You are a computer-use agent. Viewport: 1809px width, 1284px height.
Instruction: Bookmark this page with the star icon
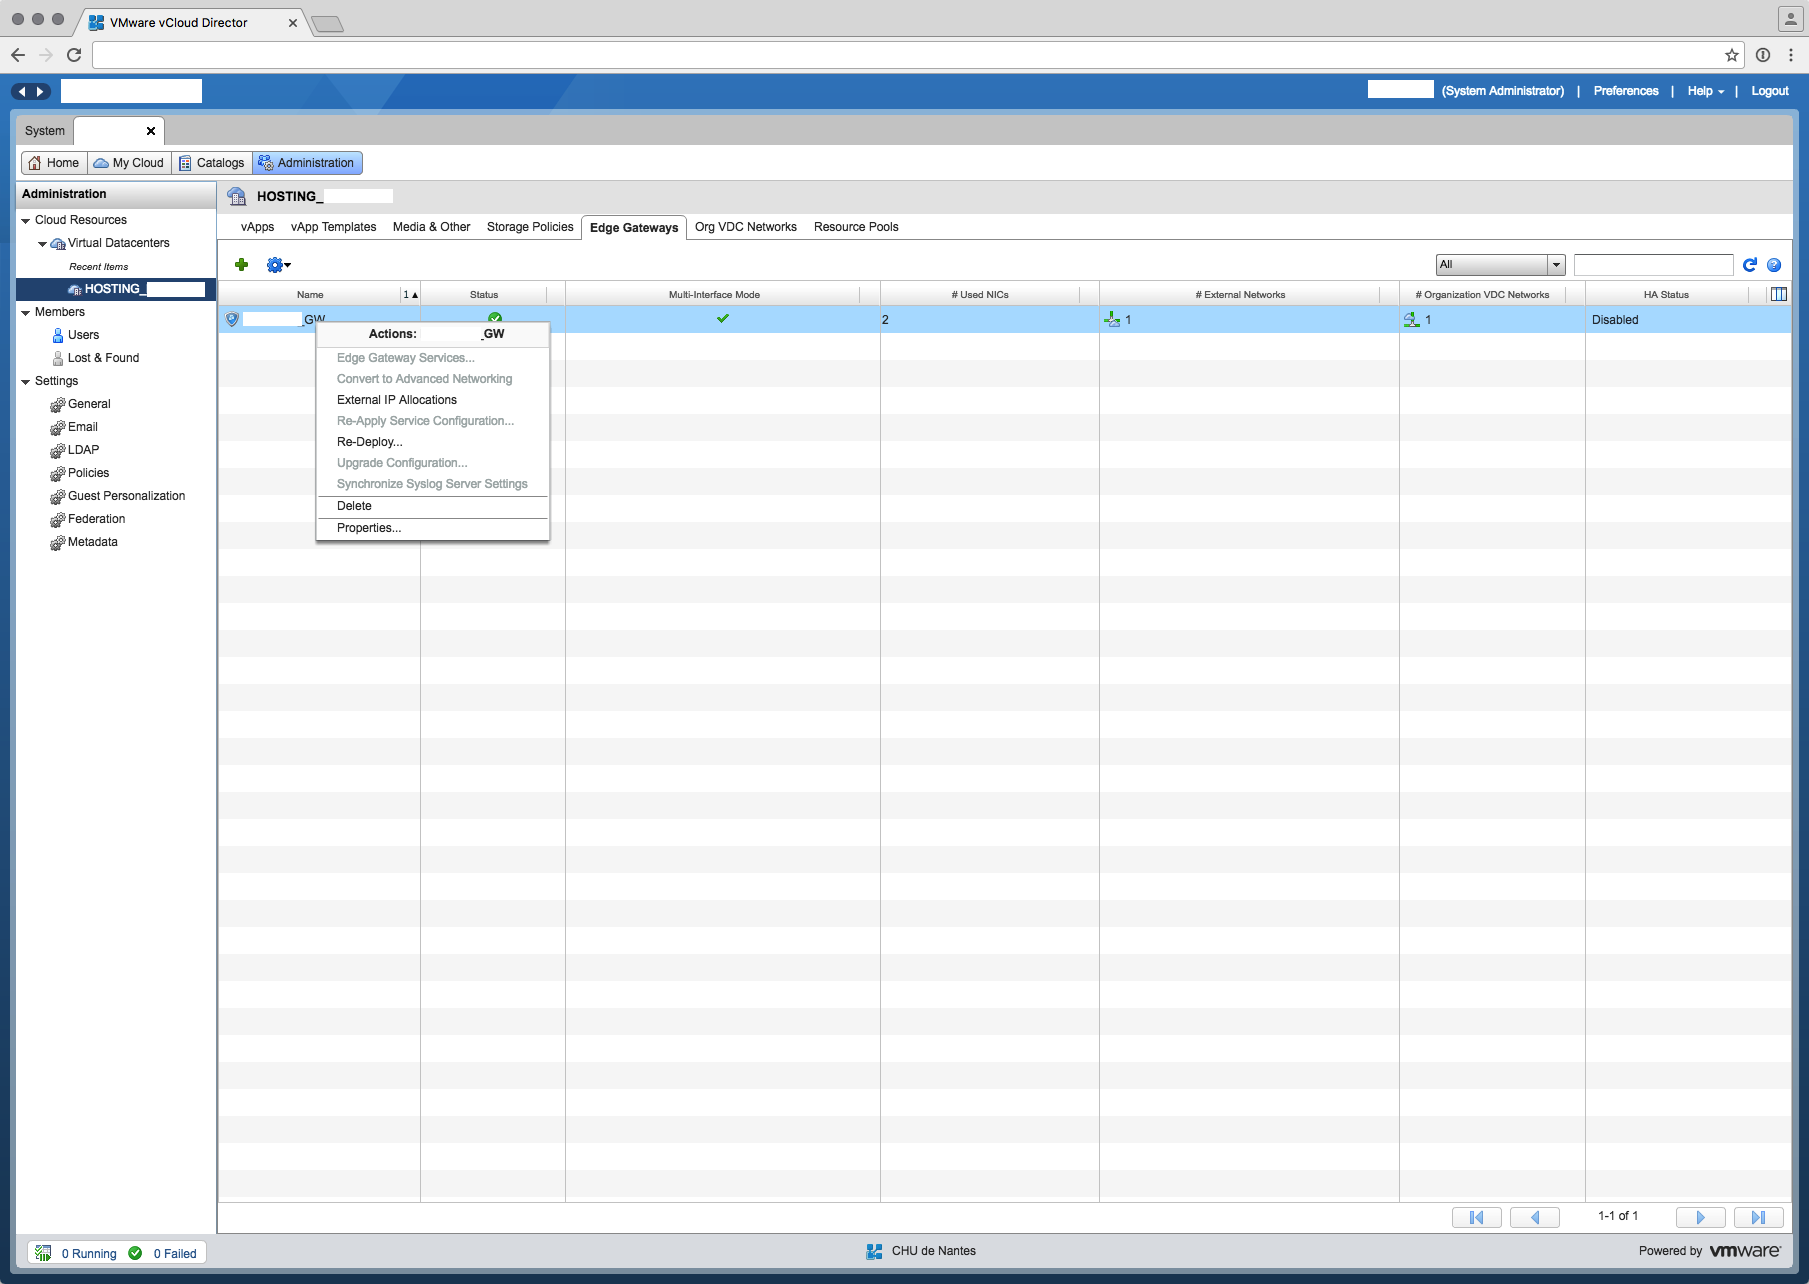pyautogui.click(x=1732, y=55)
